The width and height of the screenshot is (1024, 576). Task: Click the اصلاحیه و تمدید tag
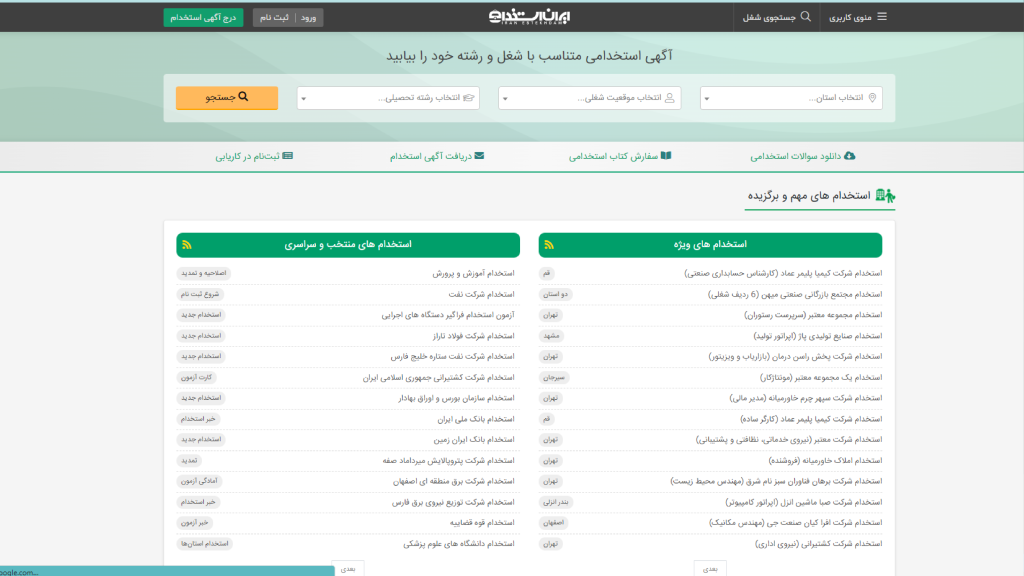[203, 273]
